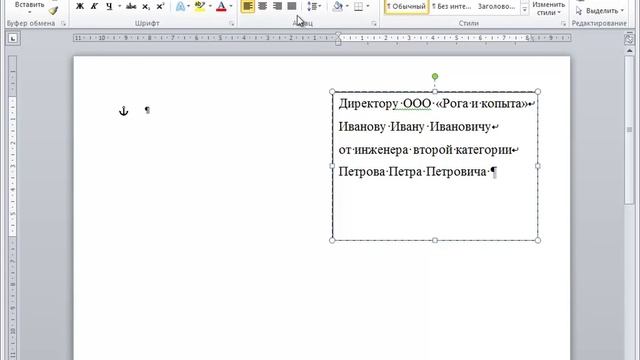The image size is (640, 360).
Task: Open the Шрифт dialog launcher
Action: pyautogui.click(x=231, y=24)
